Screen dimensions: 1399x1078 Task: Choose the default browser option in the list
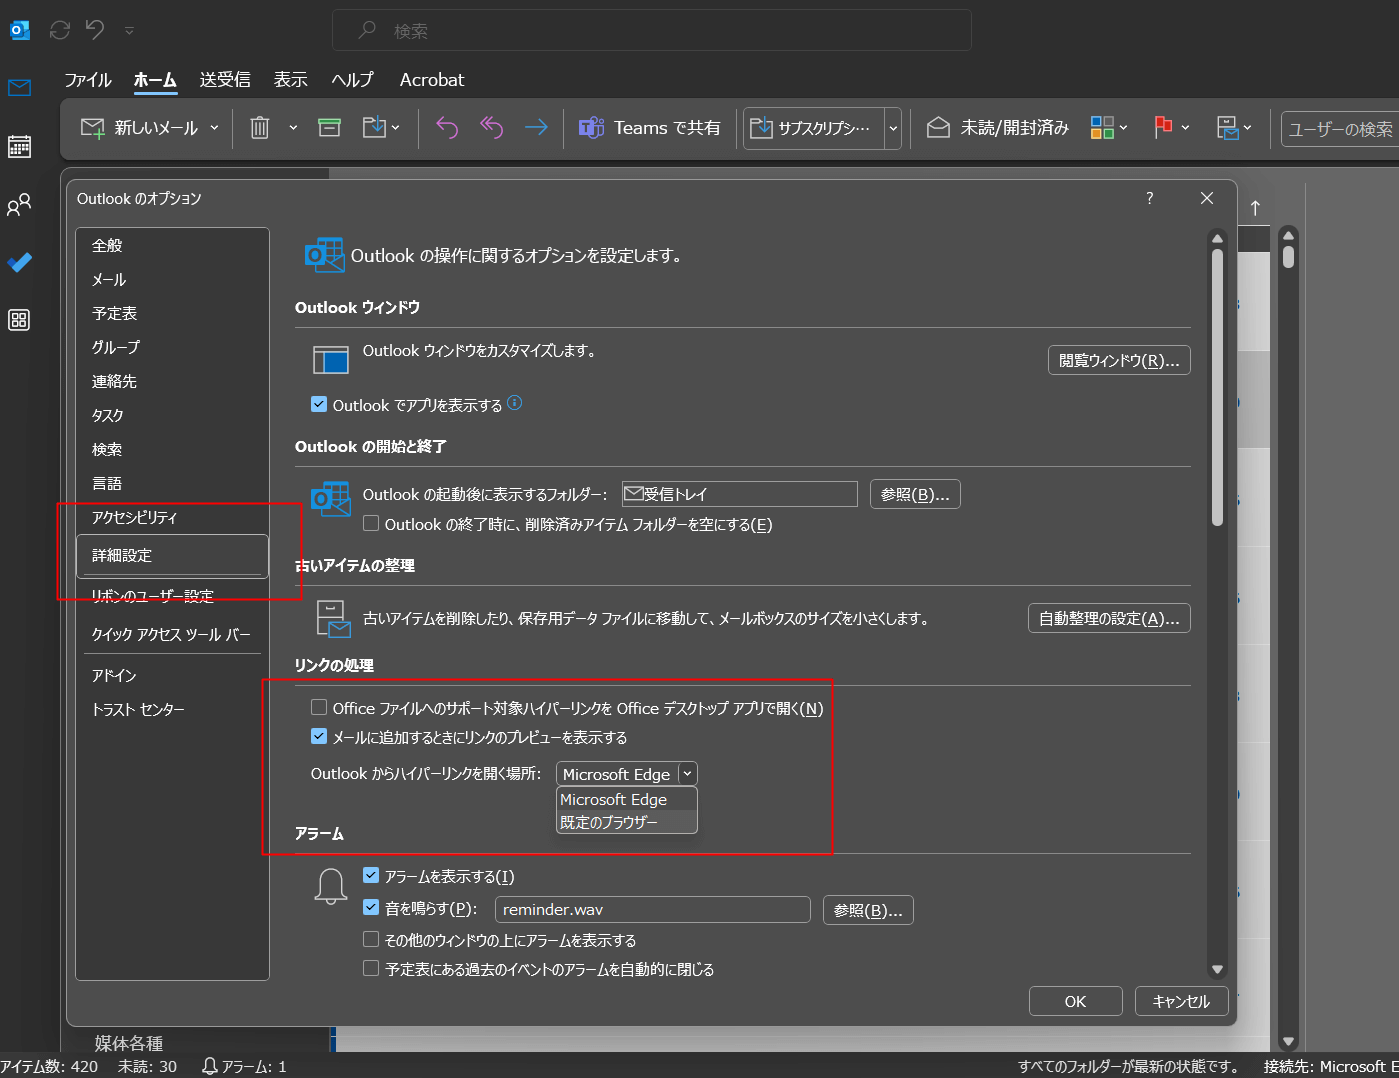click(x=626, y=822)
